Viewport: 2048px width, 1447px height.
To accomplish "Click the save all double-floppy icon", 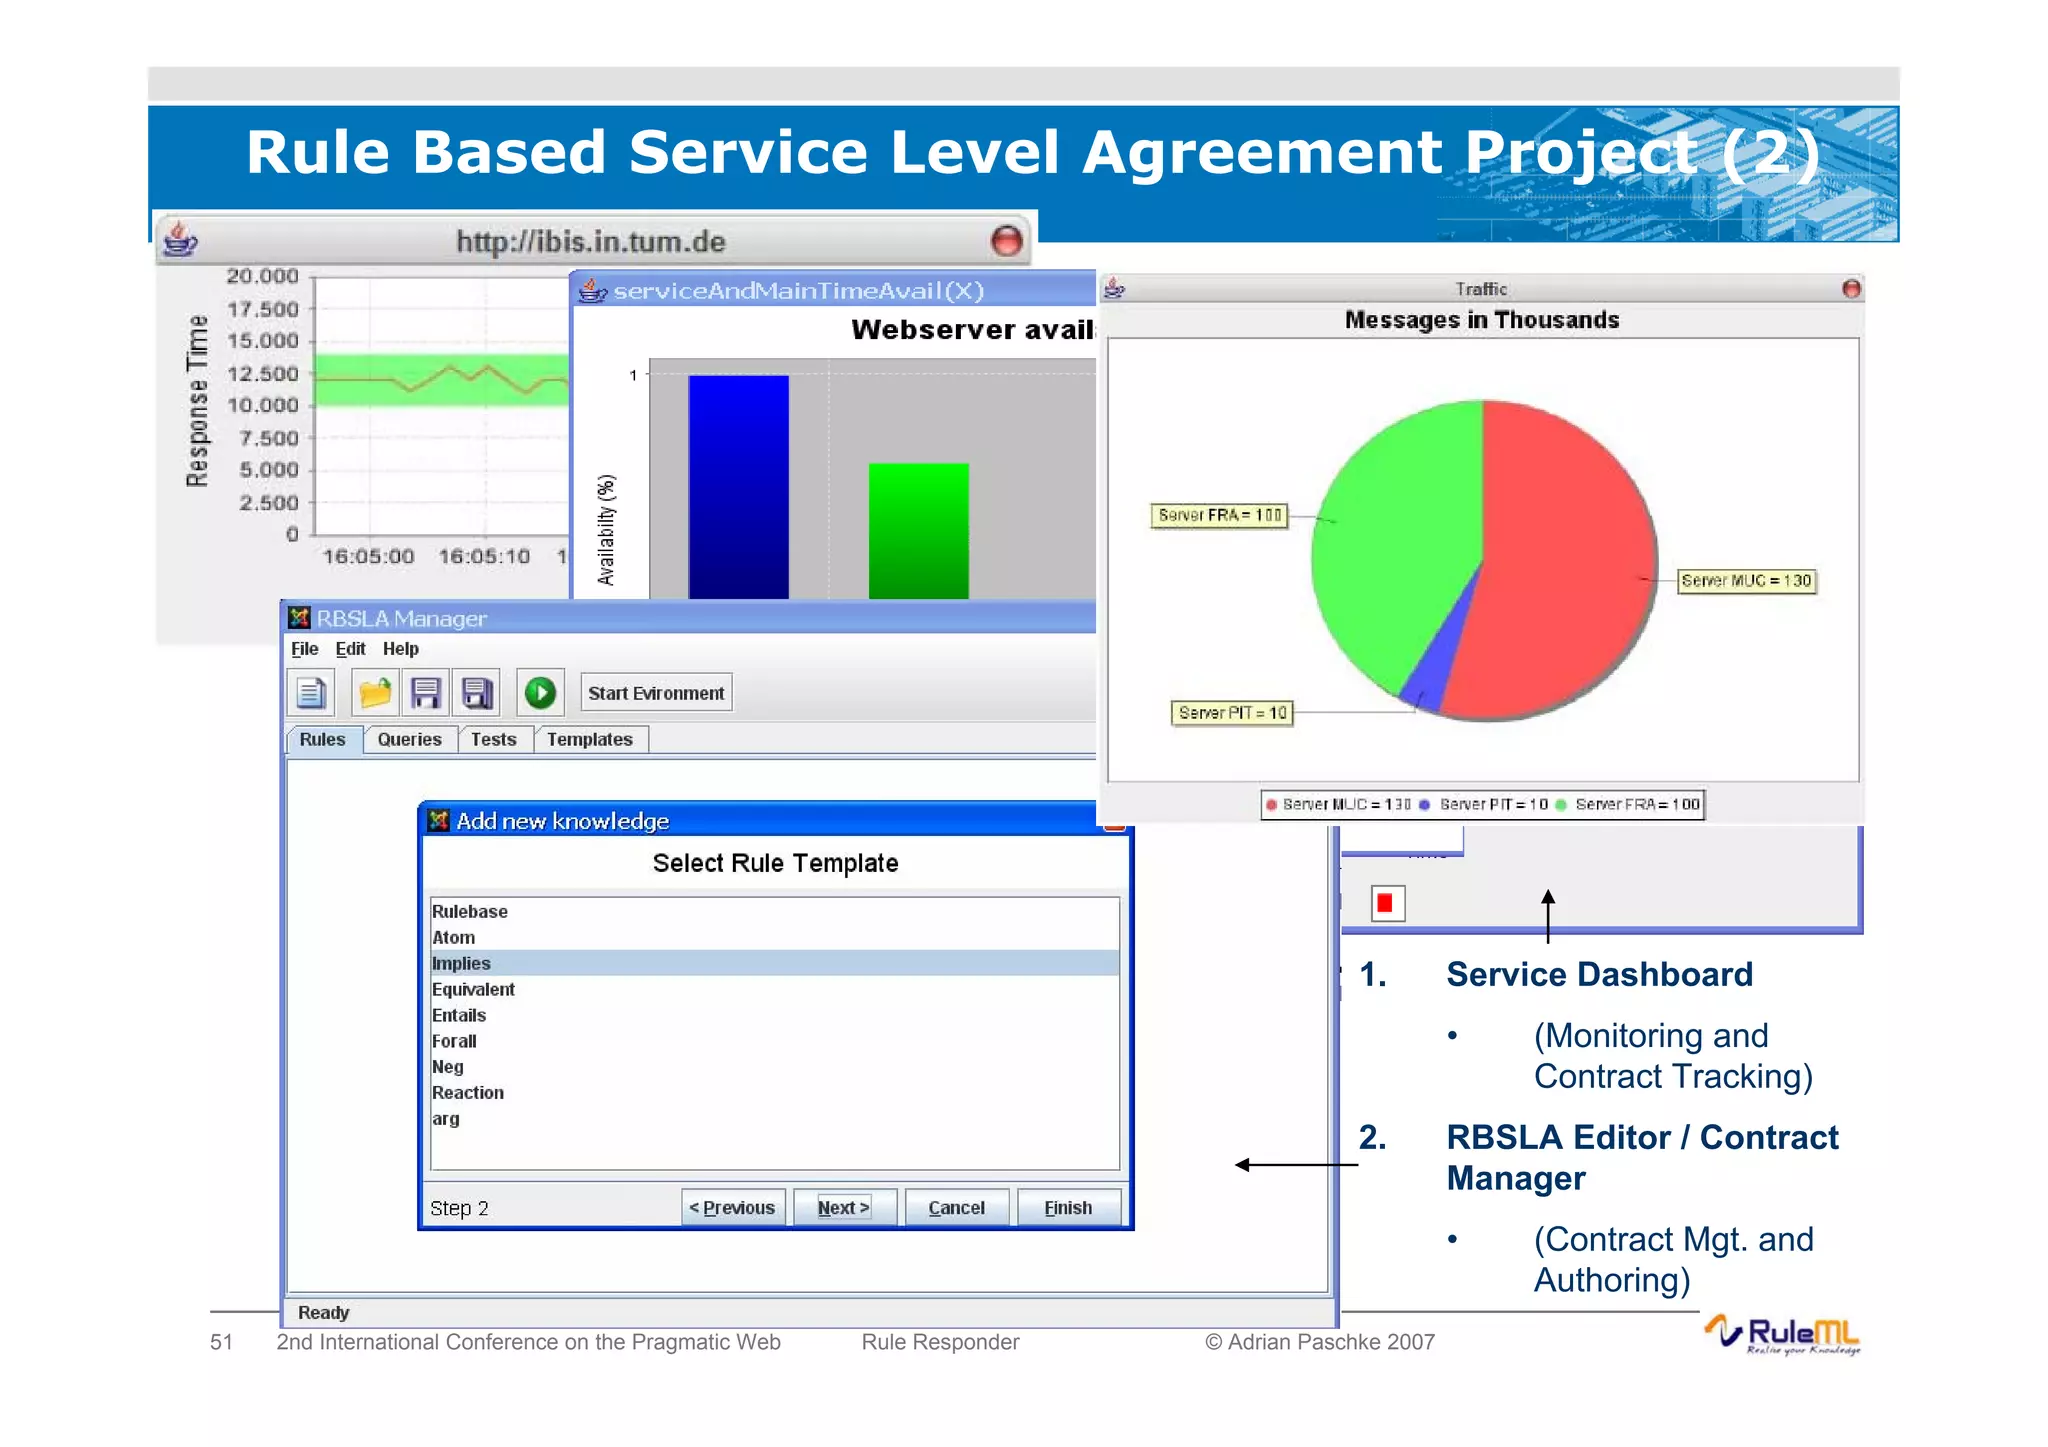I will [x=477, y=692].
